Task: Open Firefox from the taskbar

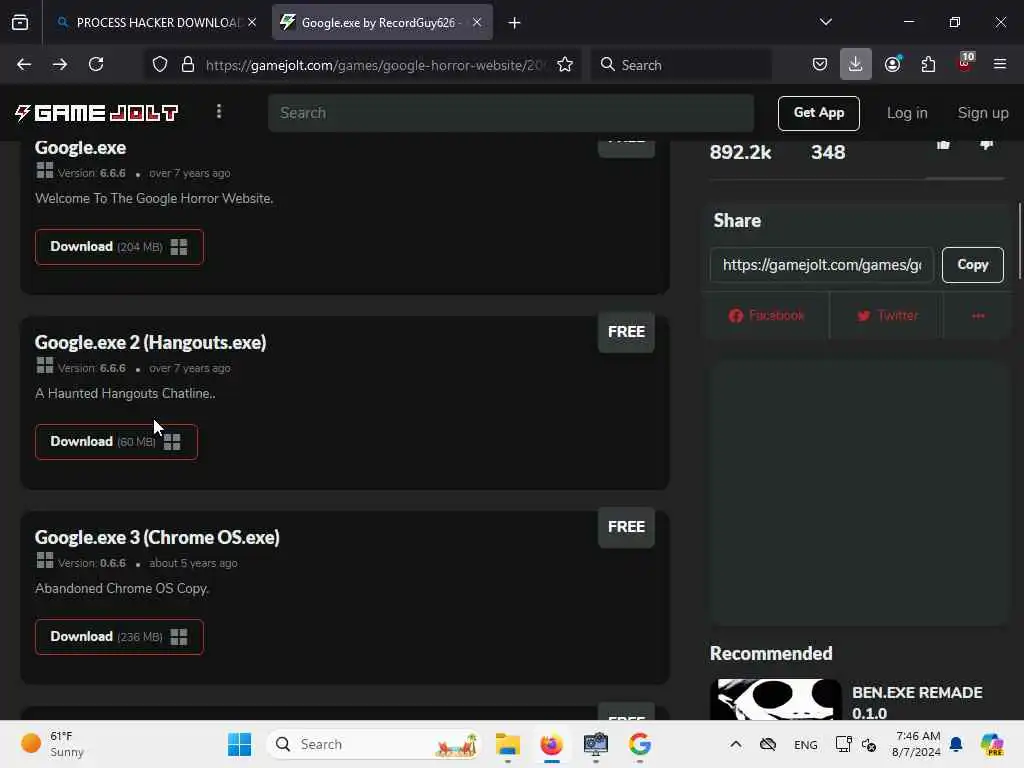Action: point(552,744)
